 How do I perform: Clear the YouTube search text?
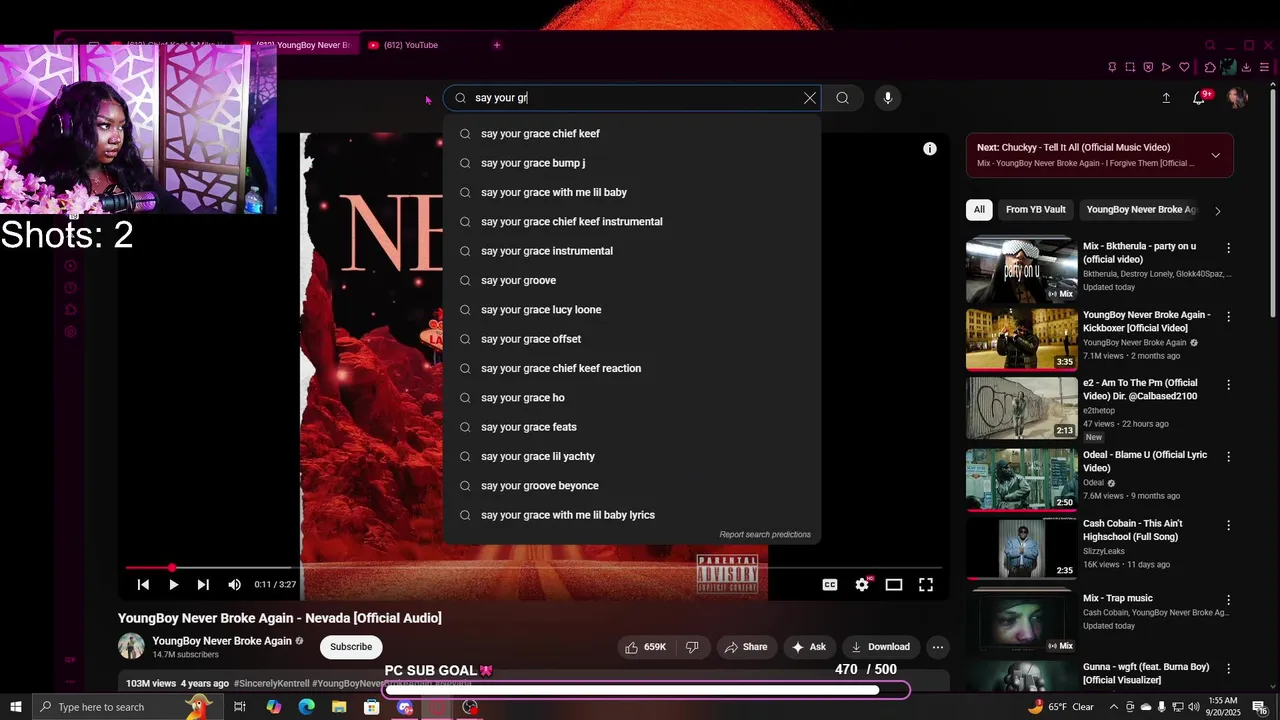[x=810, y=98]
